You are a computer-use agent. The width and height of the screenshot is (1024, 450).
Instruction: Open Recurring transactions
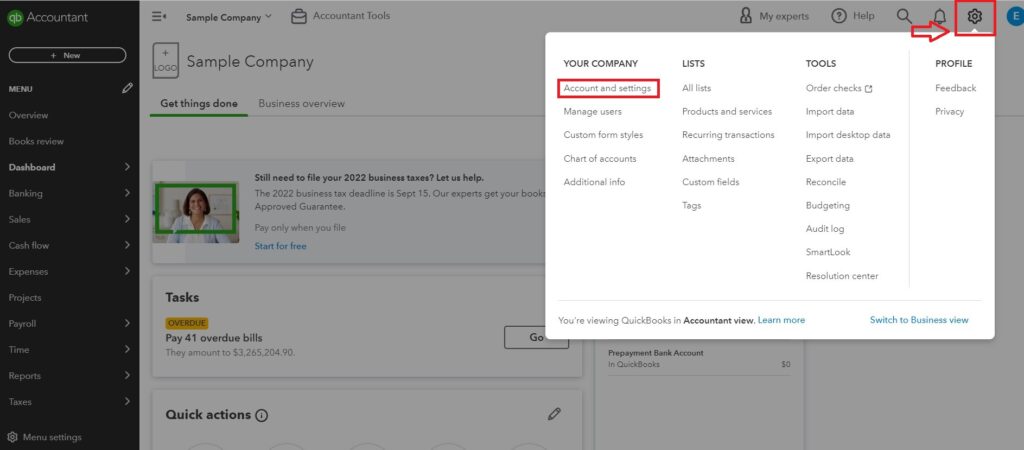[x=728, y=135]
